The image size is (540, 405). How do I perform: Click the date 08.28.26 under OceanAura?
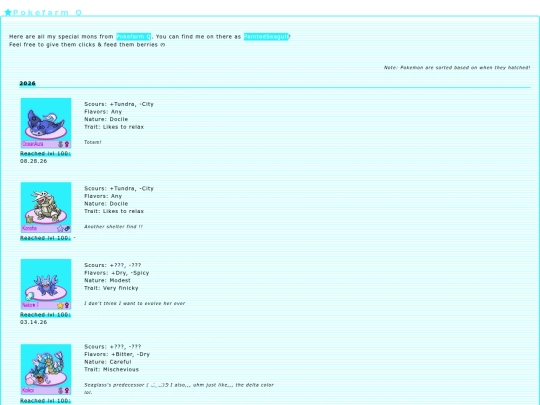coord(33,161)
